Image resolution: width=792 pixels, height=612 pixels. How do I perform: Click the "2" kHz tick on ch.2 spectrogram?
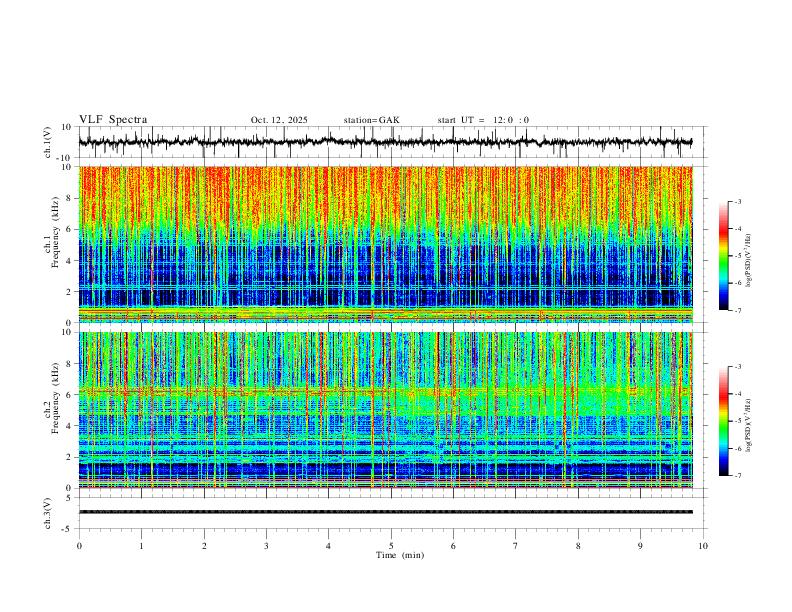[x=69, y=457]
